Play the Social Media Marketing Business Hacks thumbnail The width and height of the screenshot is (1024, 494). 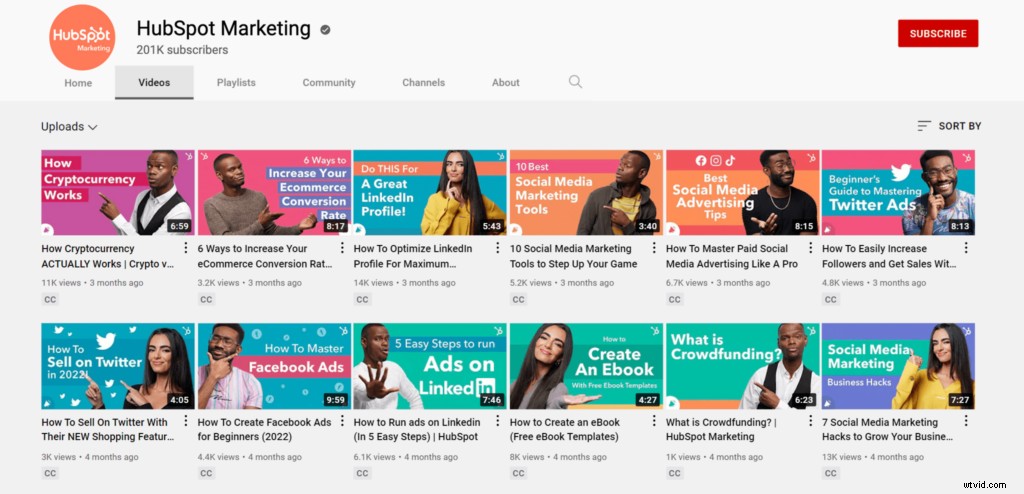coord(898,366)
